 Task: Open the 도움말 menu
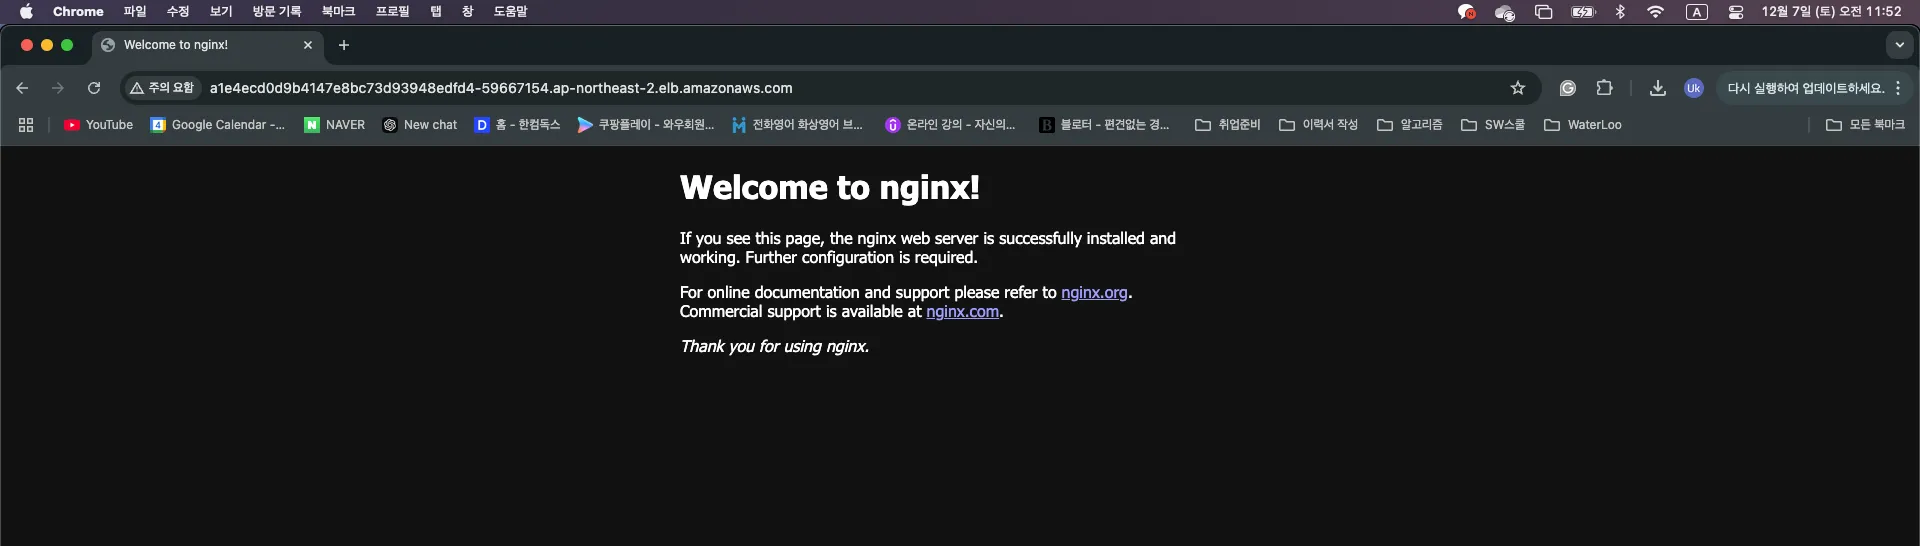[510, 12]
